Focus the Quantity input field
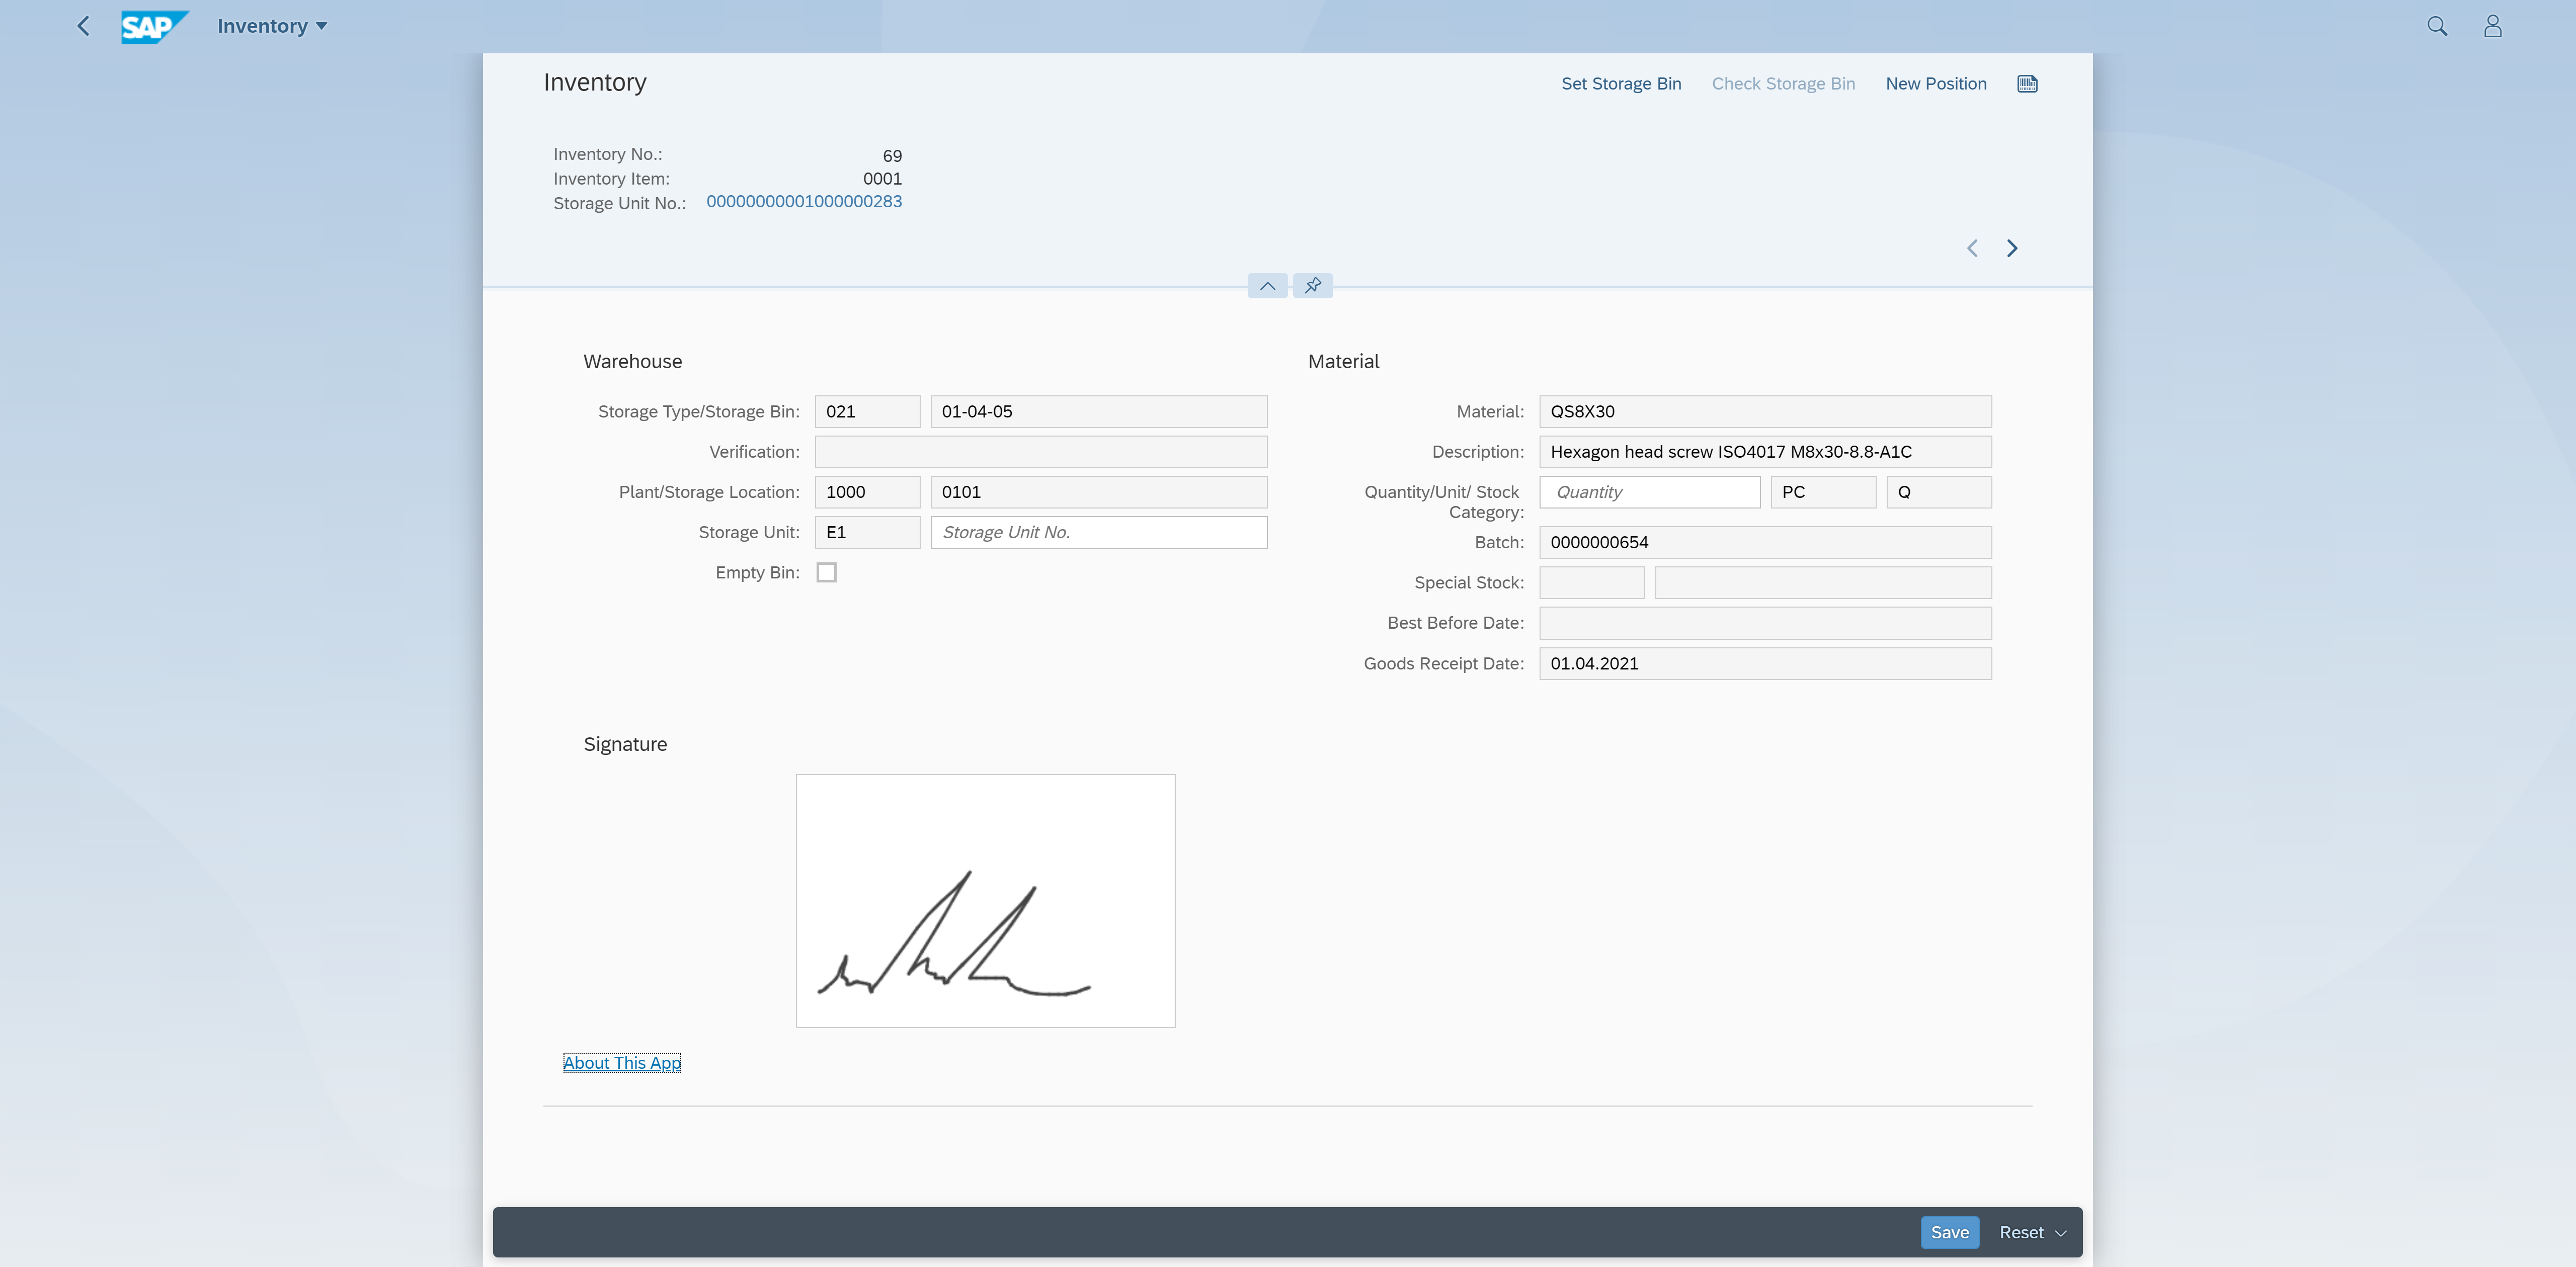The width and height of the screenshot is (2576, 1267). click(x=1650, y=492)
